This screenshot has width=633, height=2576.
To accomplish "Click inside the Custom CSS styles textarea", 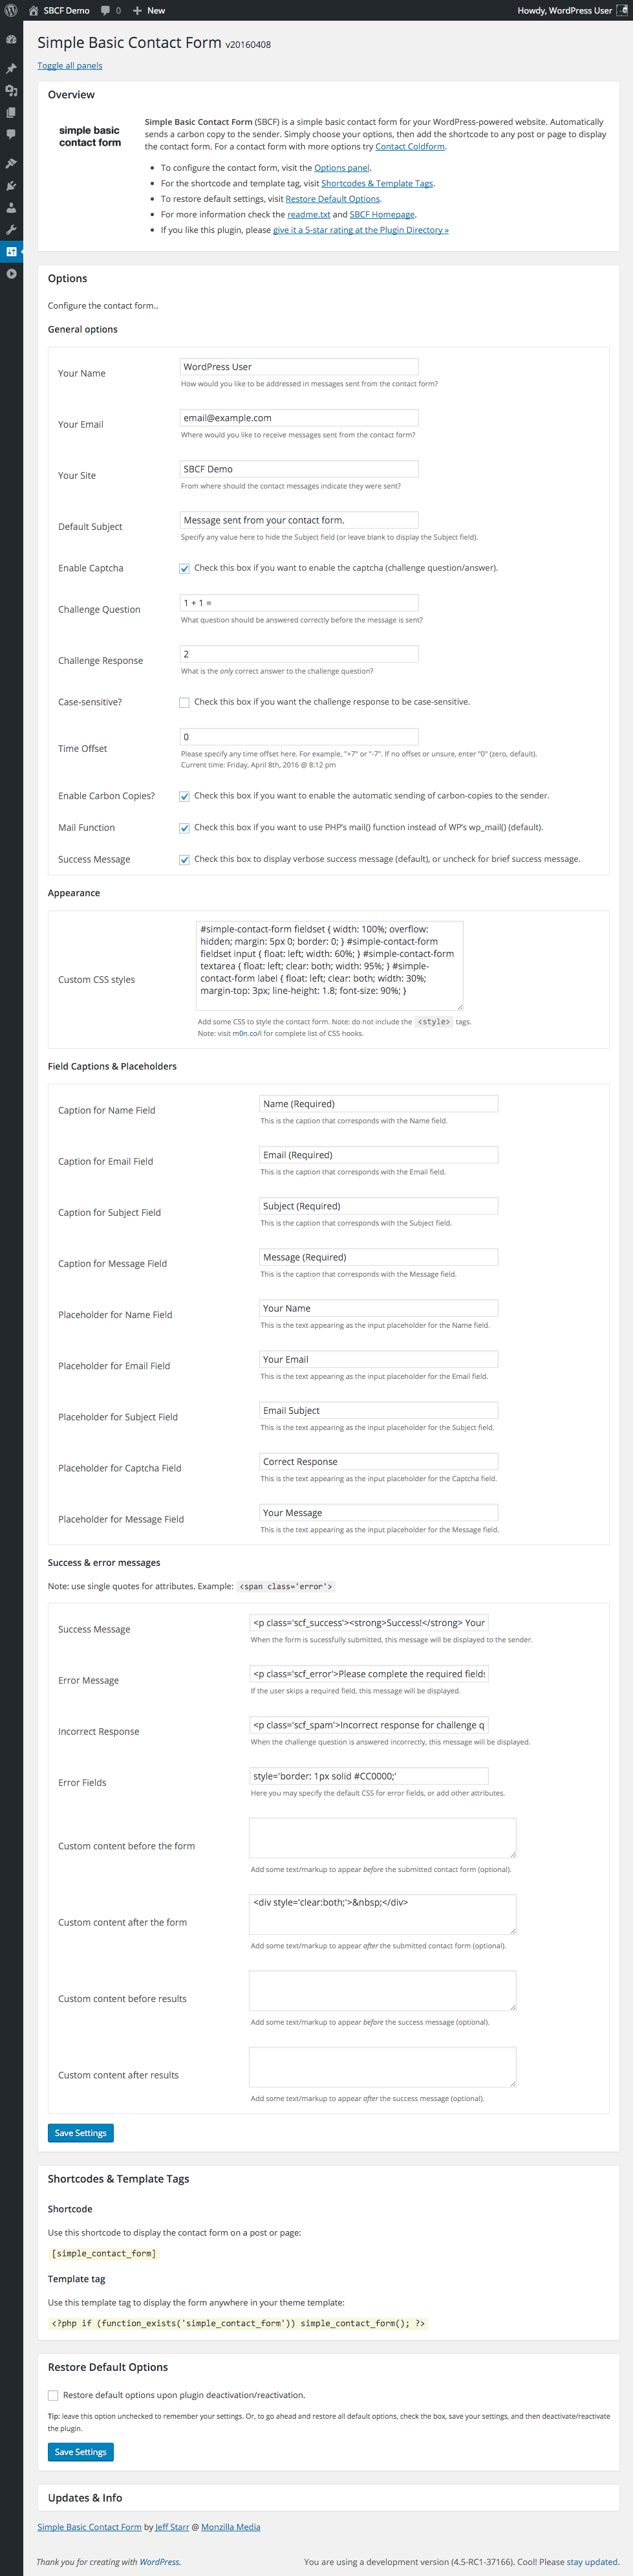I will [330, 965].
